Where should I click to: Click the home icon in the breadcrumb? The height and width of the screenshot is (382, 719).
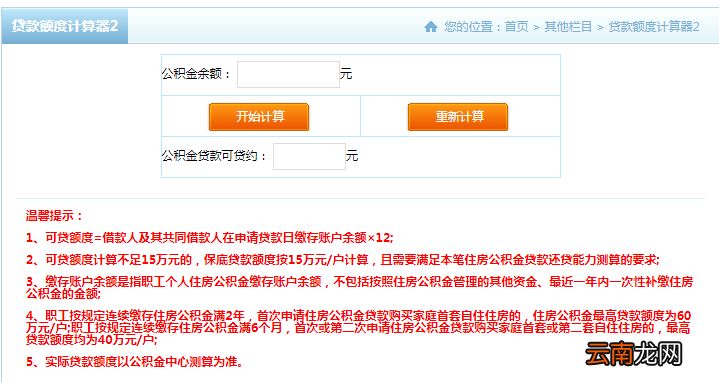click(431, 27)
